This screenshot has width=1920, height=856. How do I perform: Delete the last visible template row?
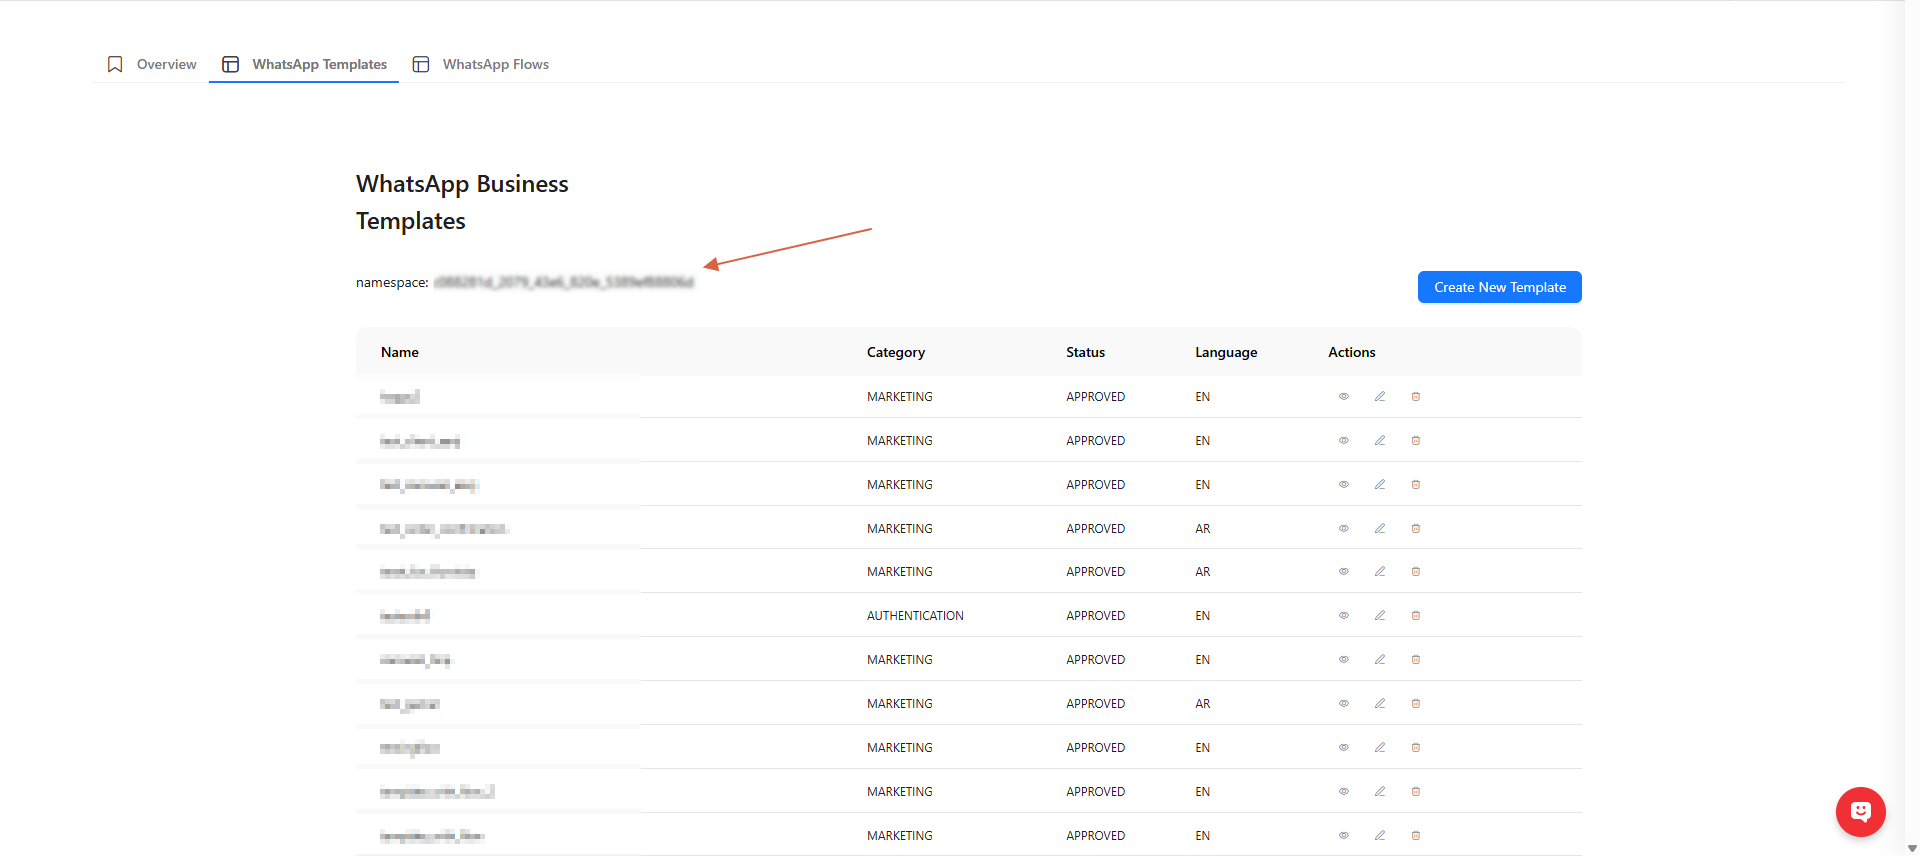[x=1416, y=836]
